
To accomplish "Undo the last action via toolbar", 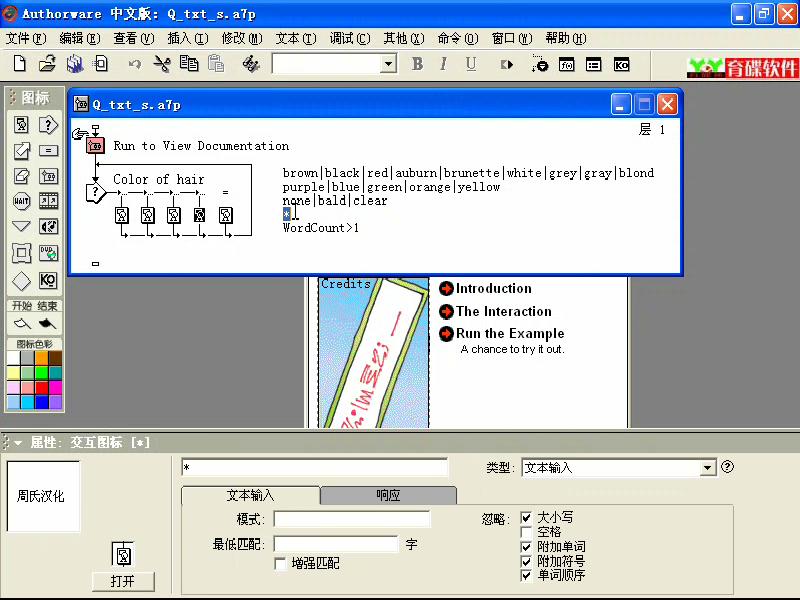I will point(135,64).
